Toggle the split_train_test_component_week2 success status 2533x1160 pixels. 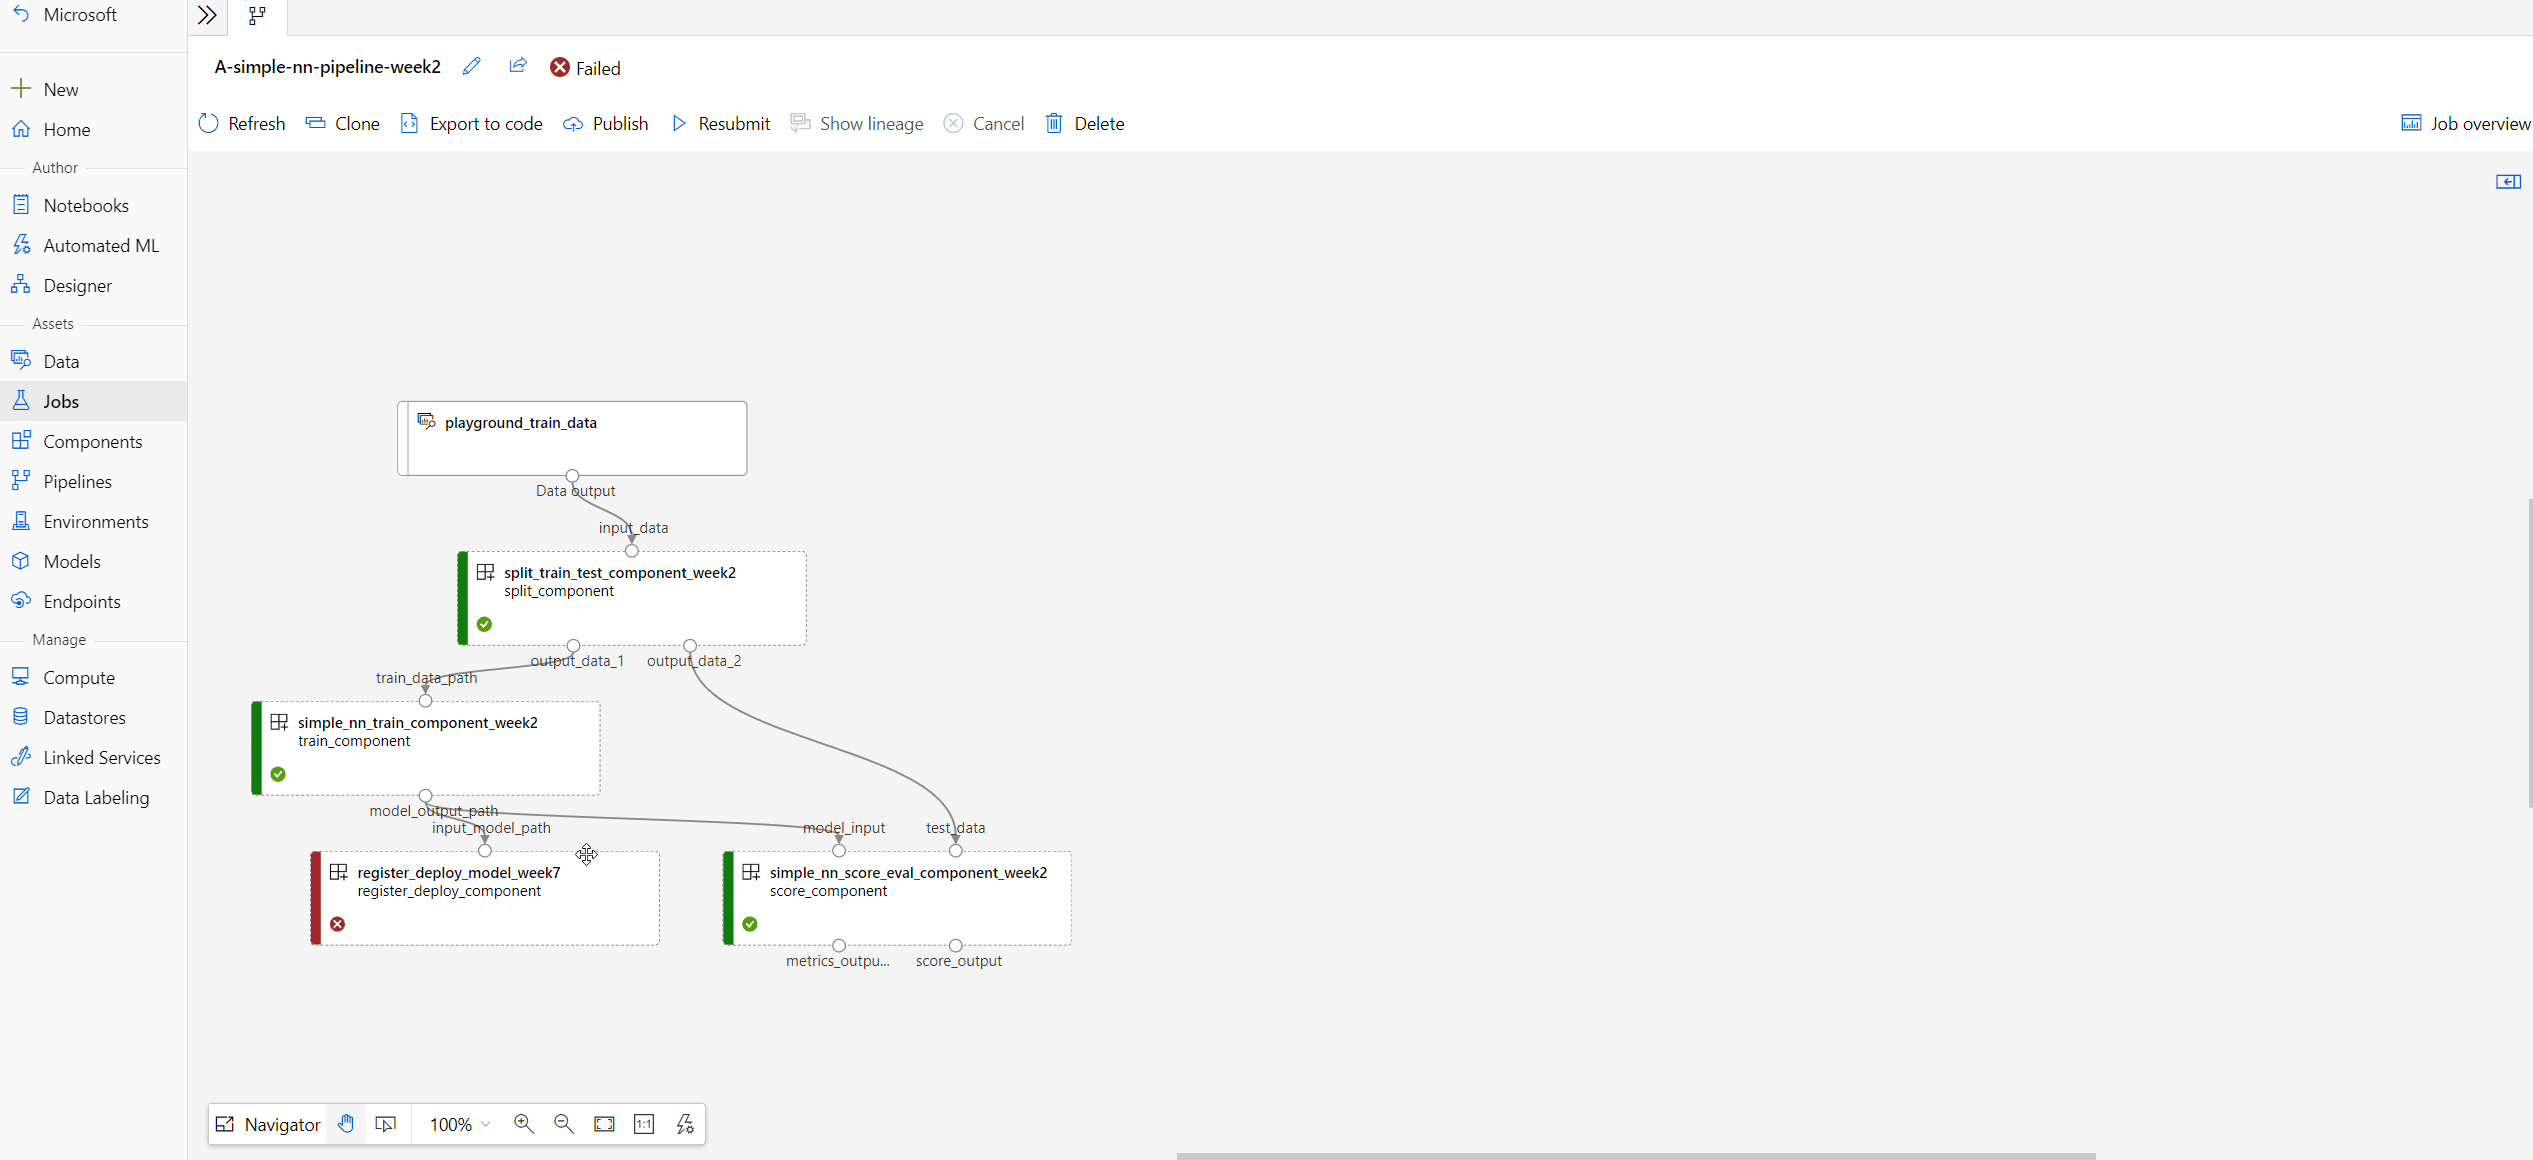tap(485, 624)
